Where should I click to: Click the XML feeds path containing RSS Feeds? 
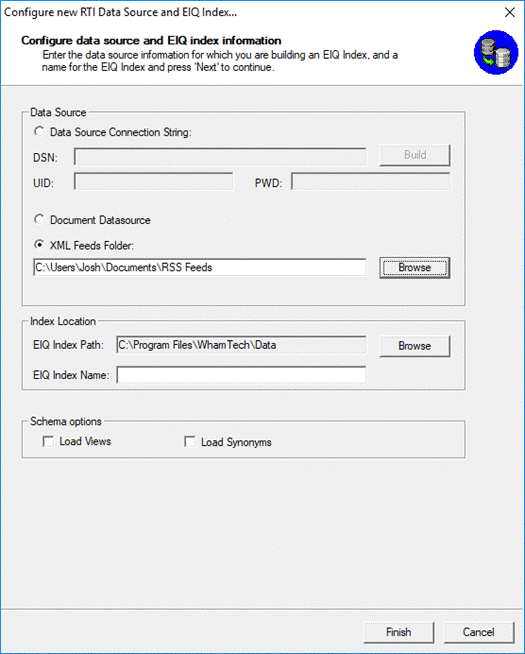pyautogui.click(x=200, y=267)
